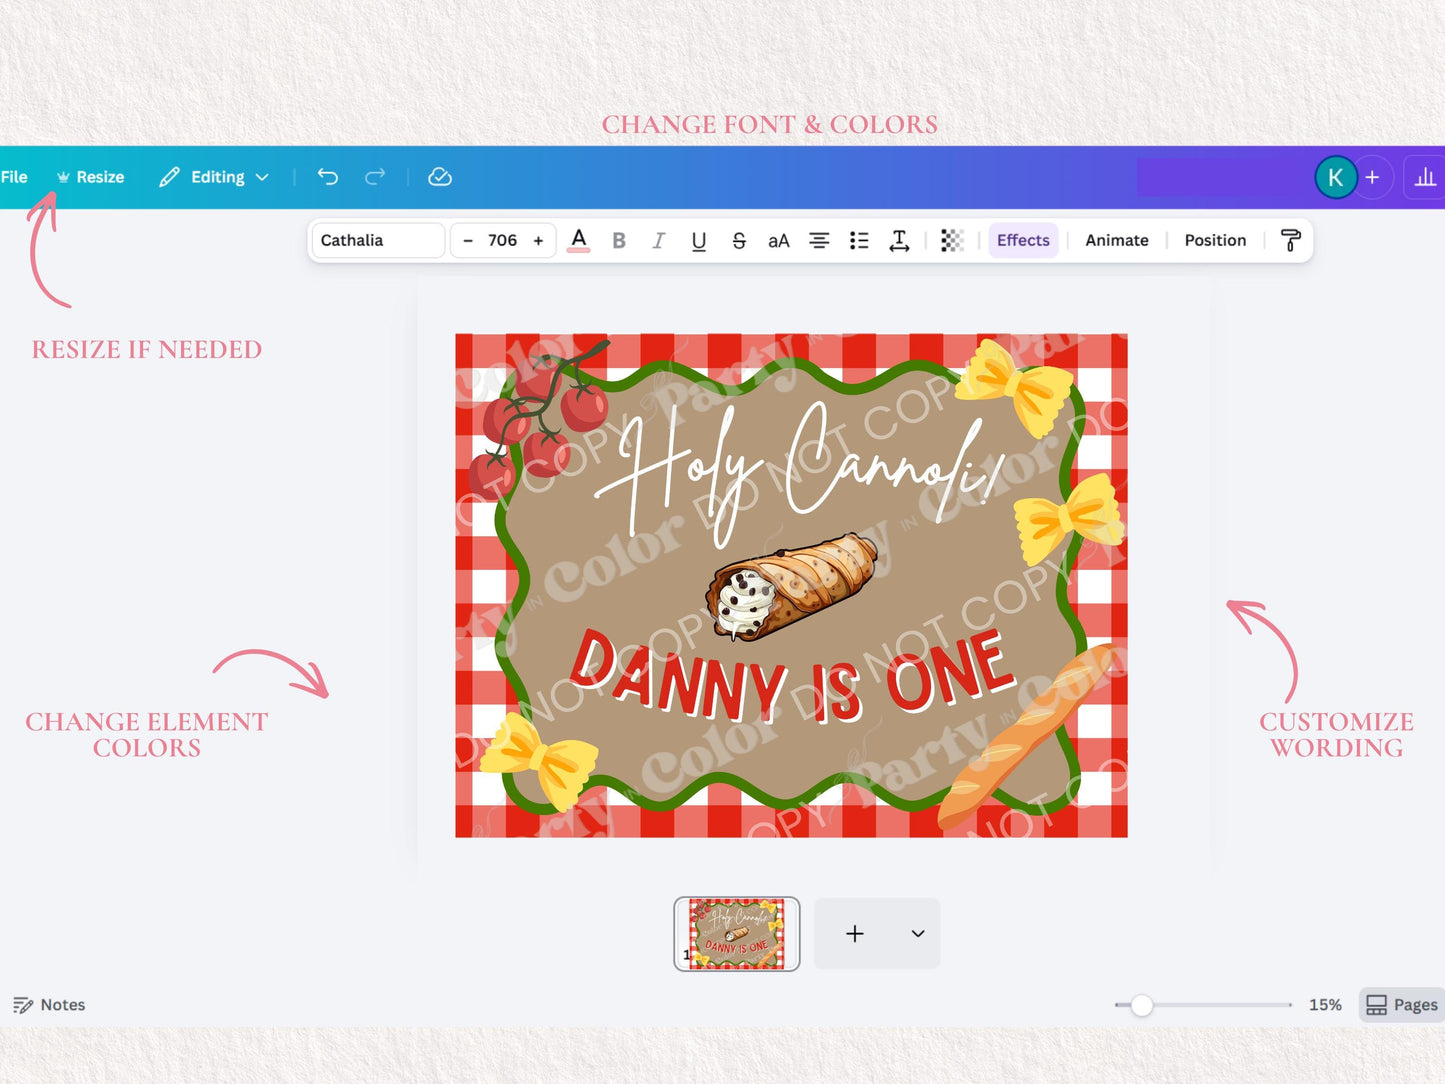Toggle underline formatting
The width and height of the screenshot is (1445, 1084).
pyautogui.click(x=699, y=240)
